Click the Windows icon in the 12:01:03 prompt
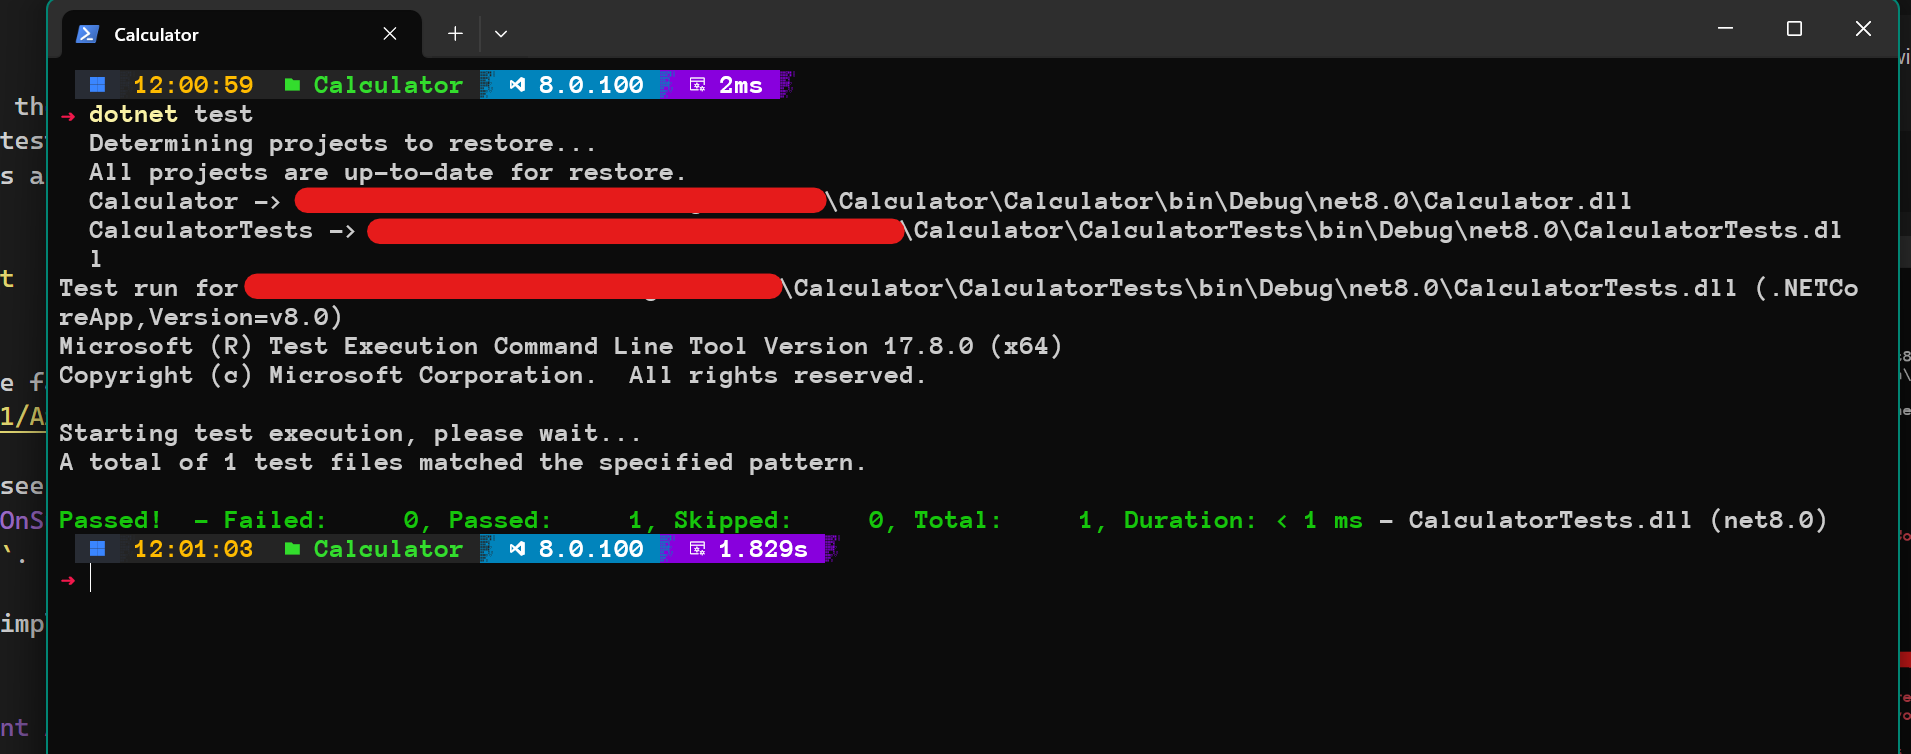This screenshot has height=754, width=1911. click(x=97, y=549)
